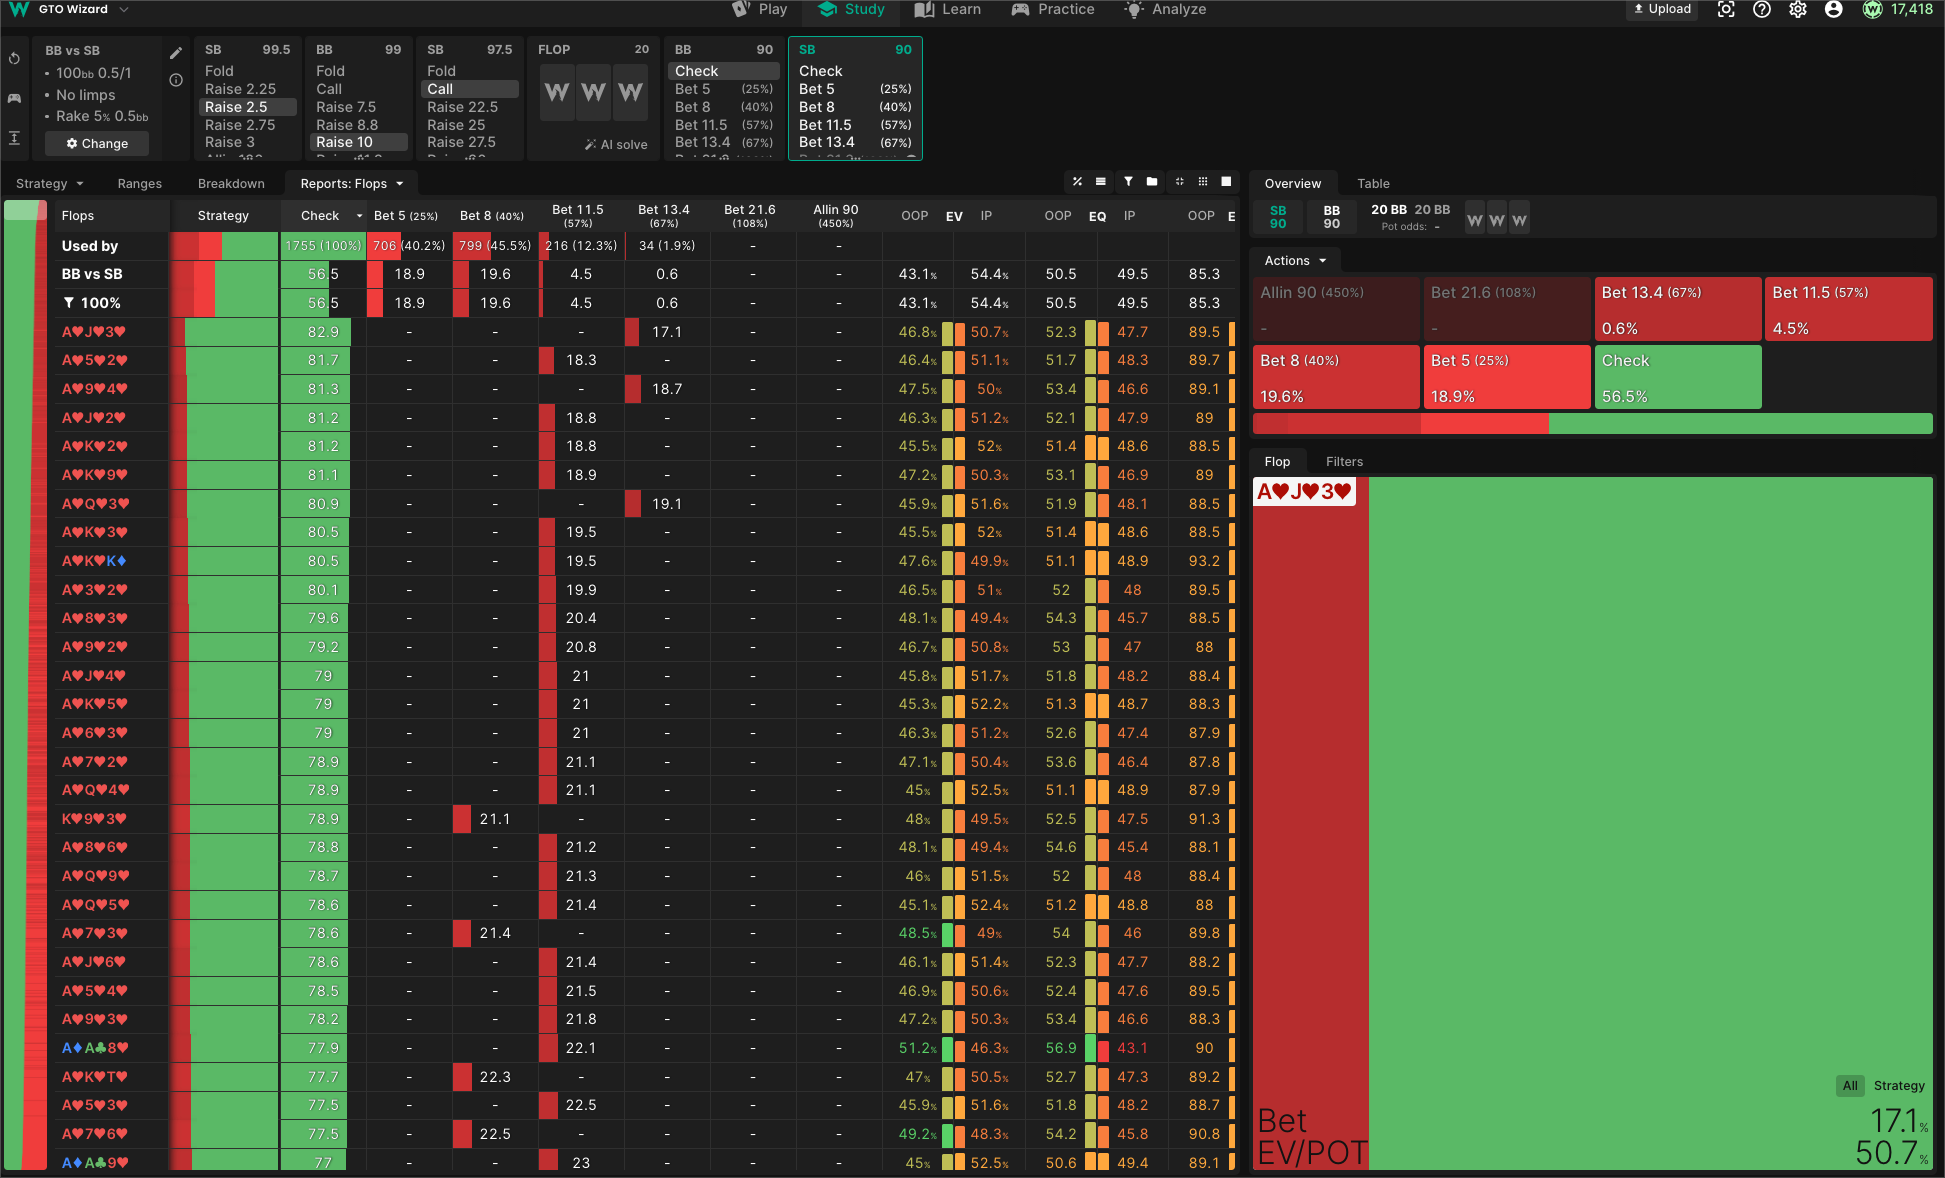Screen dimensions: 1945x1178
Task: Switch to grid view using the grid icon
Action: 1203,182
